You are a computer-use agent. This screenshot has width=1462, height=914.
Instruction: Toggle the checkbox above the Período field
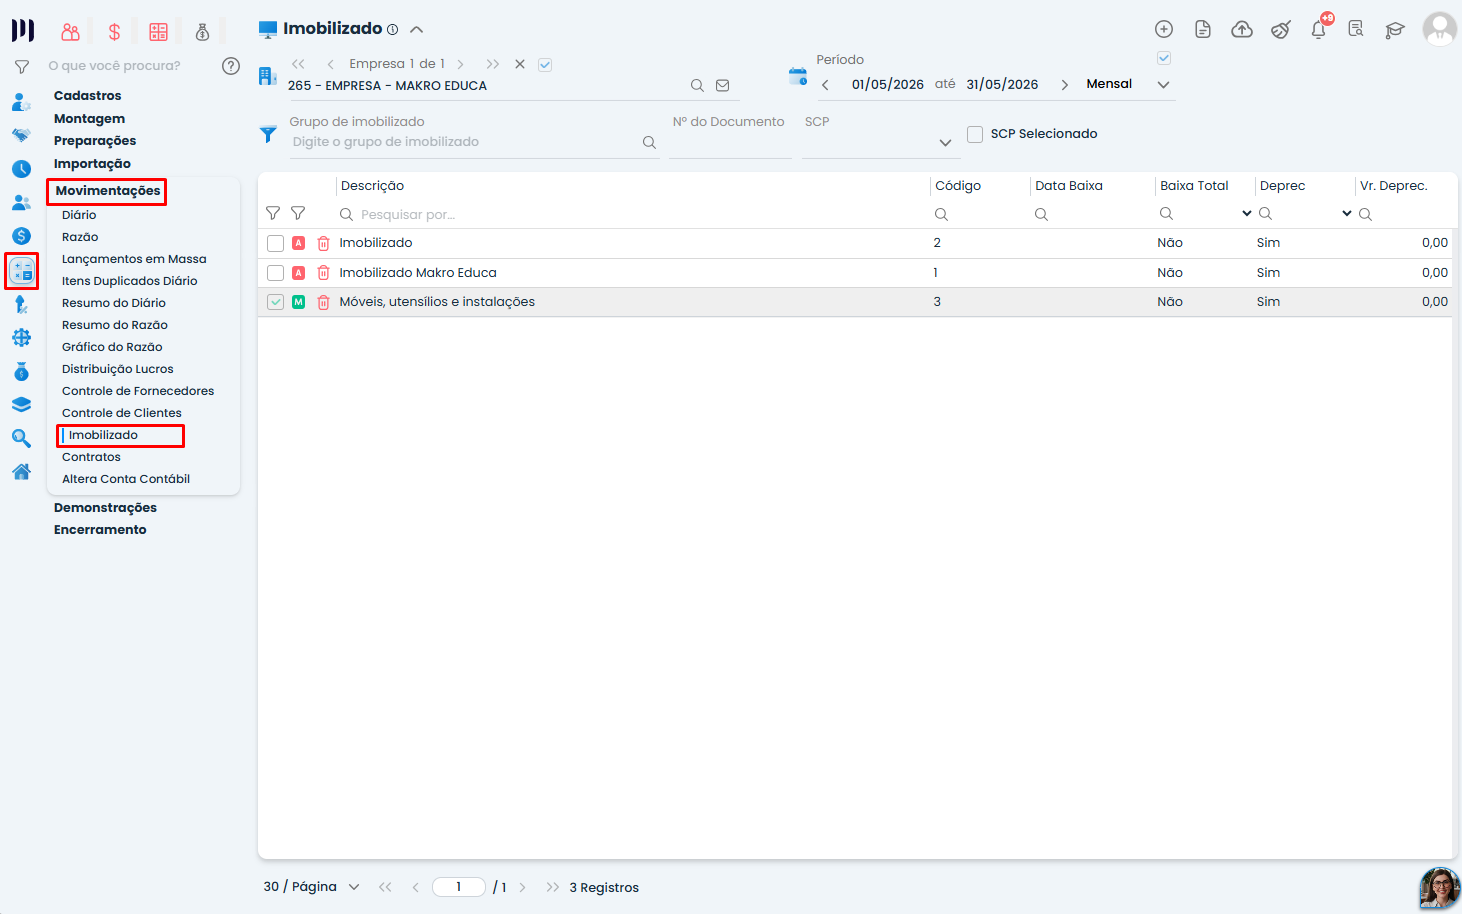tap(1164, 58)
